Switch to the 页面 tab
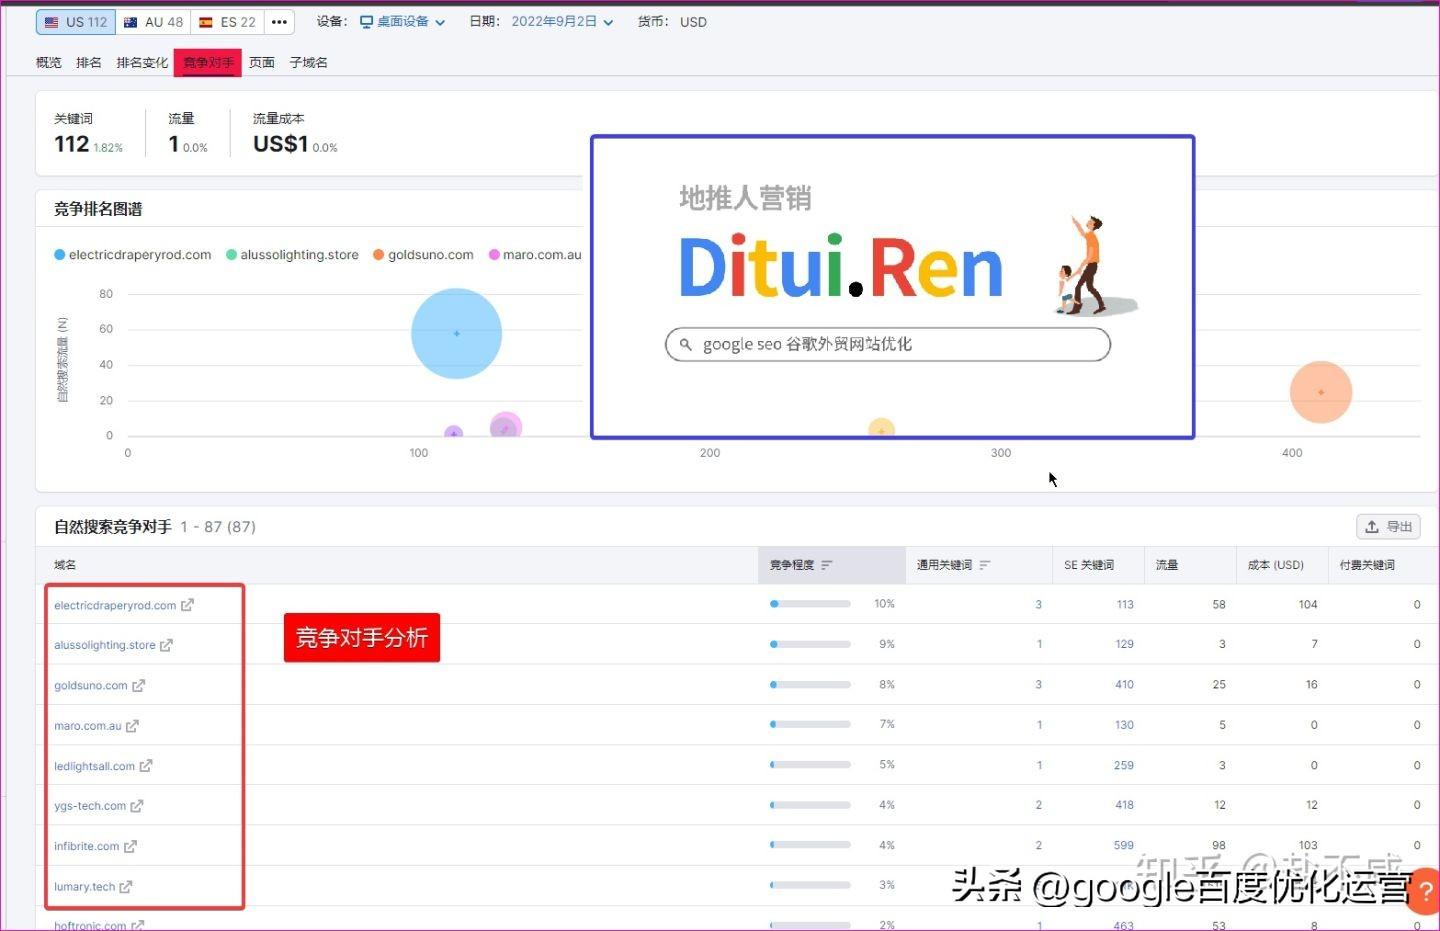Screen dimensions: 1440x931 tap(262, 62)
